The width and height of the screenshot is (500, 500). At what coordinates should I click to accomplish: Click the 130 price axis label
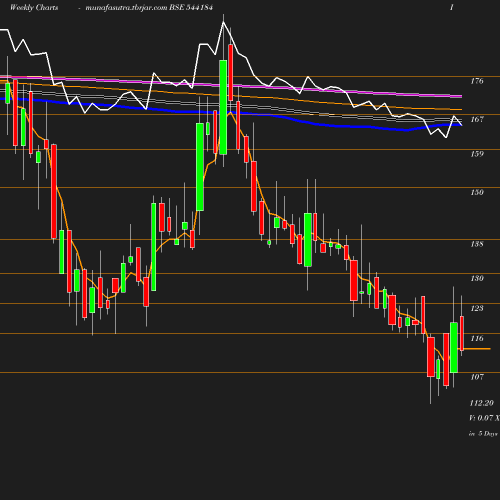coord(477,278)
